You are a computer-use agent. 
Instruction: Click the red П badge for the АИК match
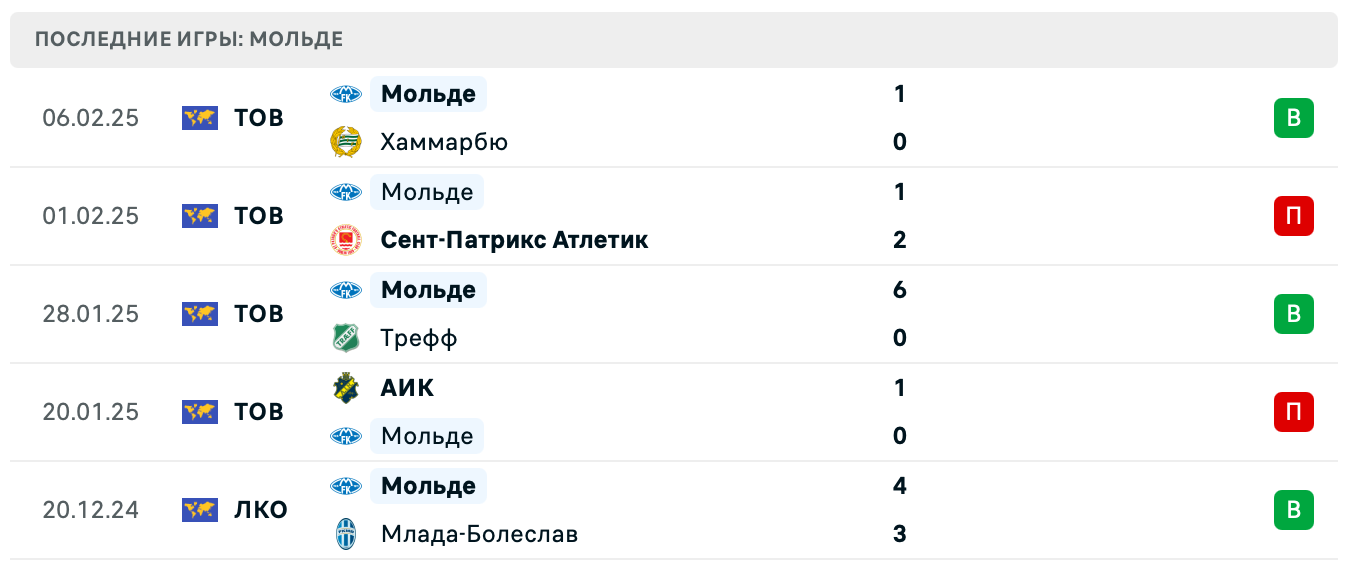coord(1293,411)
